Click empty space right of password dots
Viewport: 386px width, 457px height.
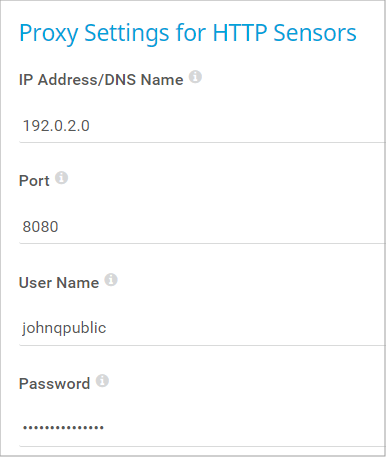[x=245, y=427]
